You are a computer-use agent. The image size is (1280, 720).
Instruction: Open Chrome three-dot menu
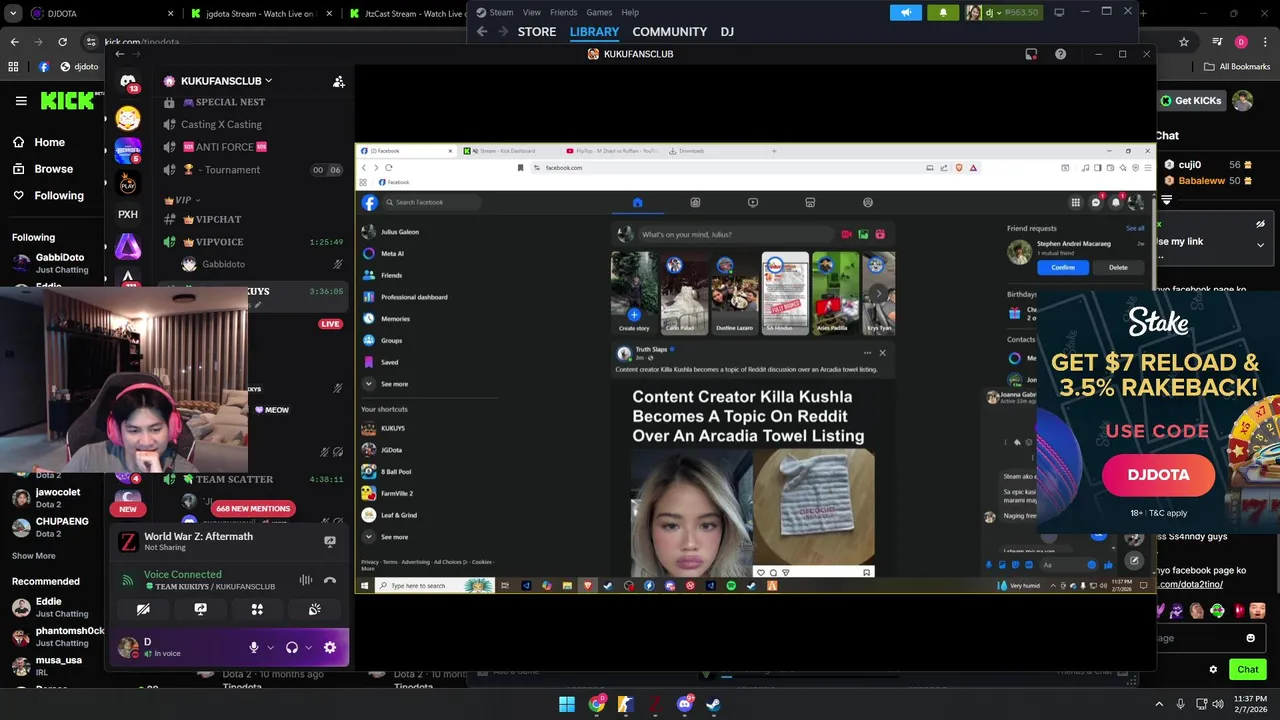1264,42
